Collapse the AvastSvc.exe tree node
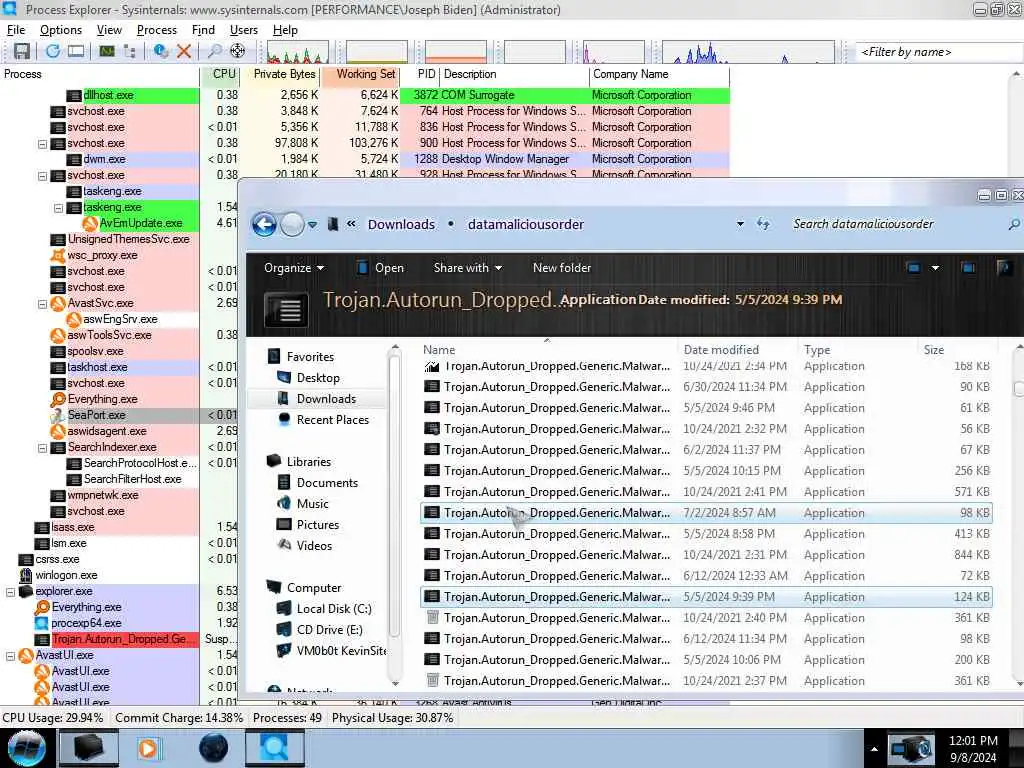 [x=42, y=304]
